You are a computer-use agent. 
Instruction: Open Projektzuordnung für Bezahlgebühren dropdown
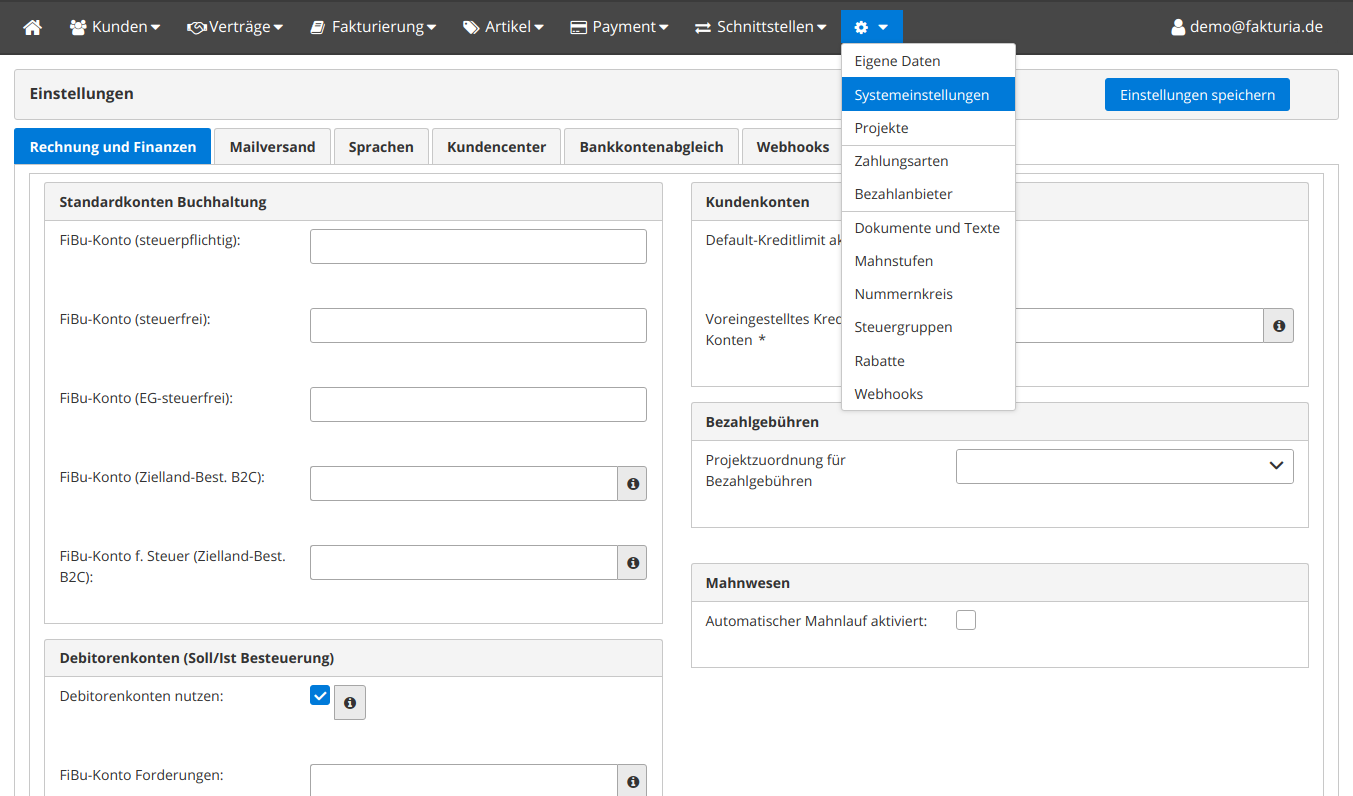pyautogui.click(x=1124, y=466)
